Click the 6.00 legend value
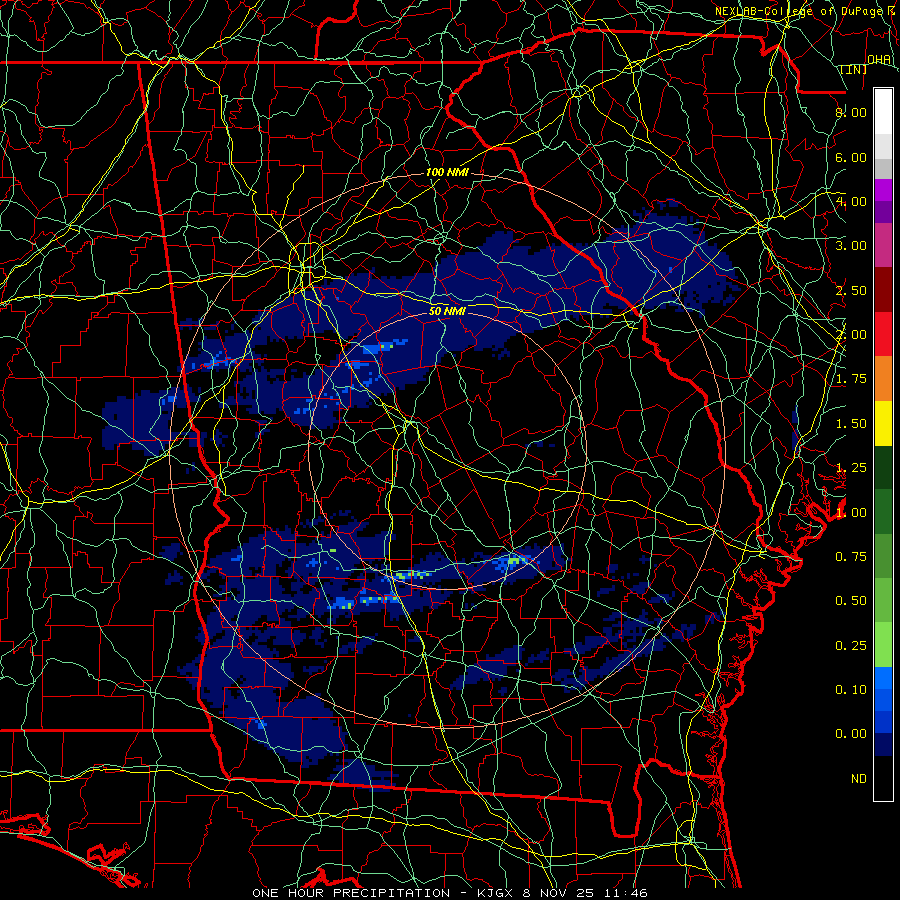The image size is (900, 900). point(851,157)
